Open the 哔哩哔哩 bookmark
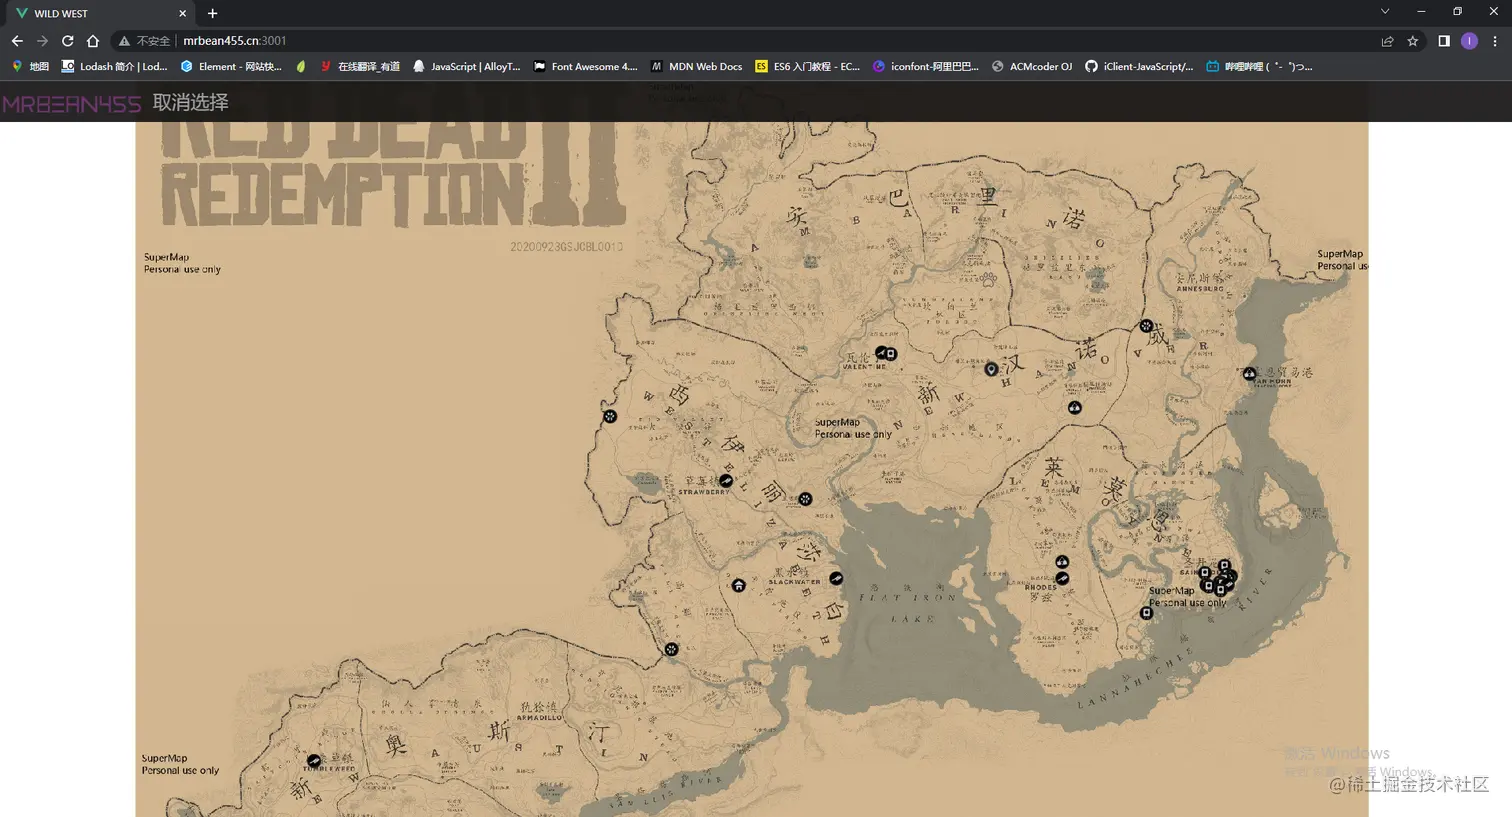This screenshot has height=817, width=1512. 1259,66
